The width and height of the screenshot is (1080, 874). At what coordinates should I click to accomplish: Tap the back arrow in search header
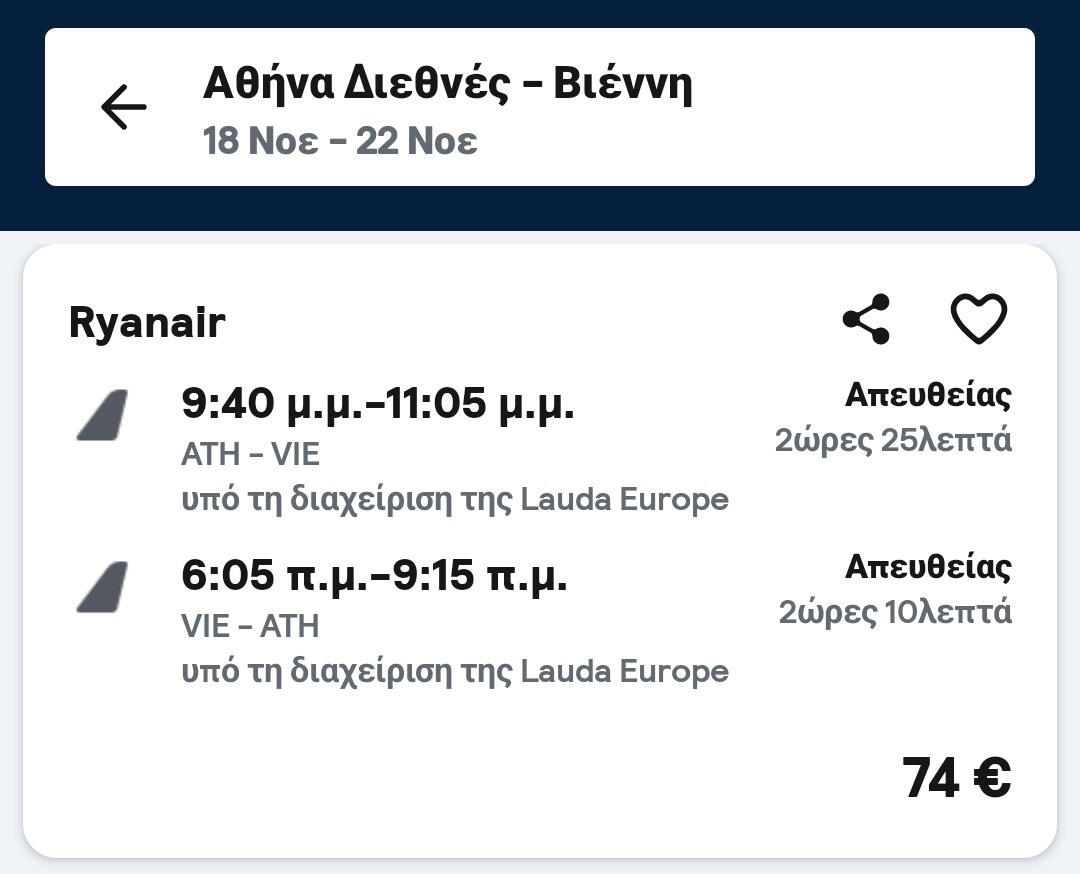pos(124,107)
